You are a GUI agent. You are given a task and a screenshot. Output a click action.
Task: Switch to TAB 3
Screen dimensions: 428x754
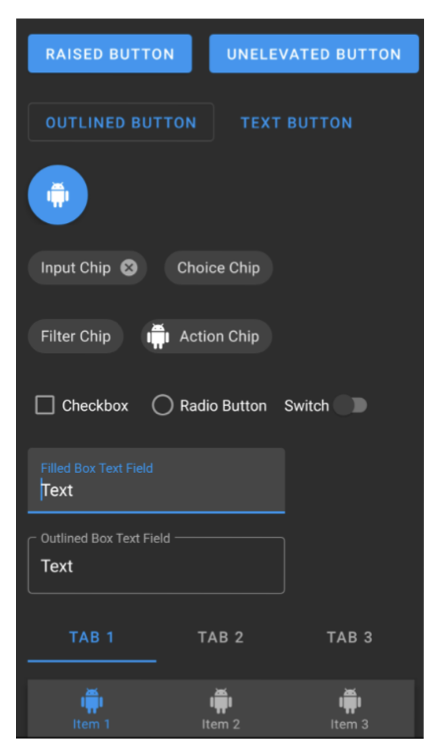tap(350, 638)
